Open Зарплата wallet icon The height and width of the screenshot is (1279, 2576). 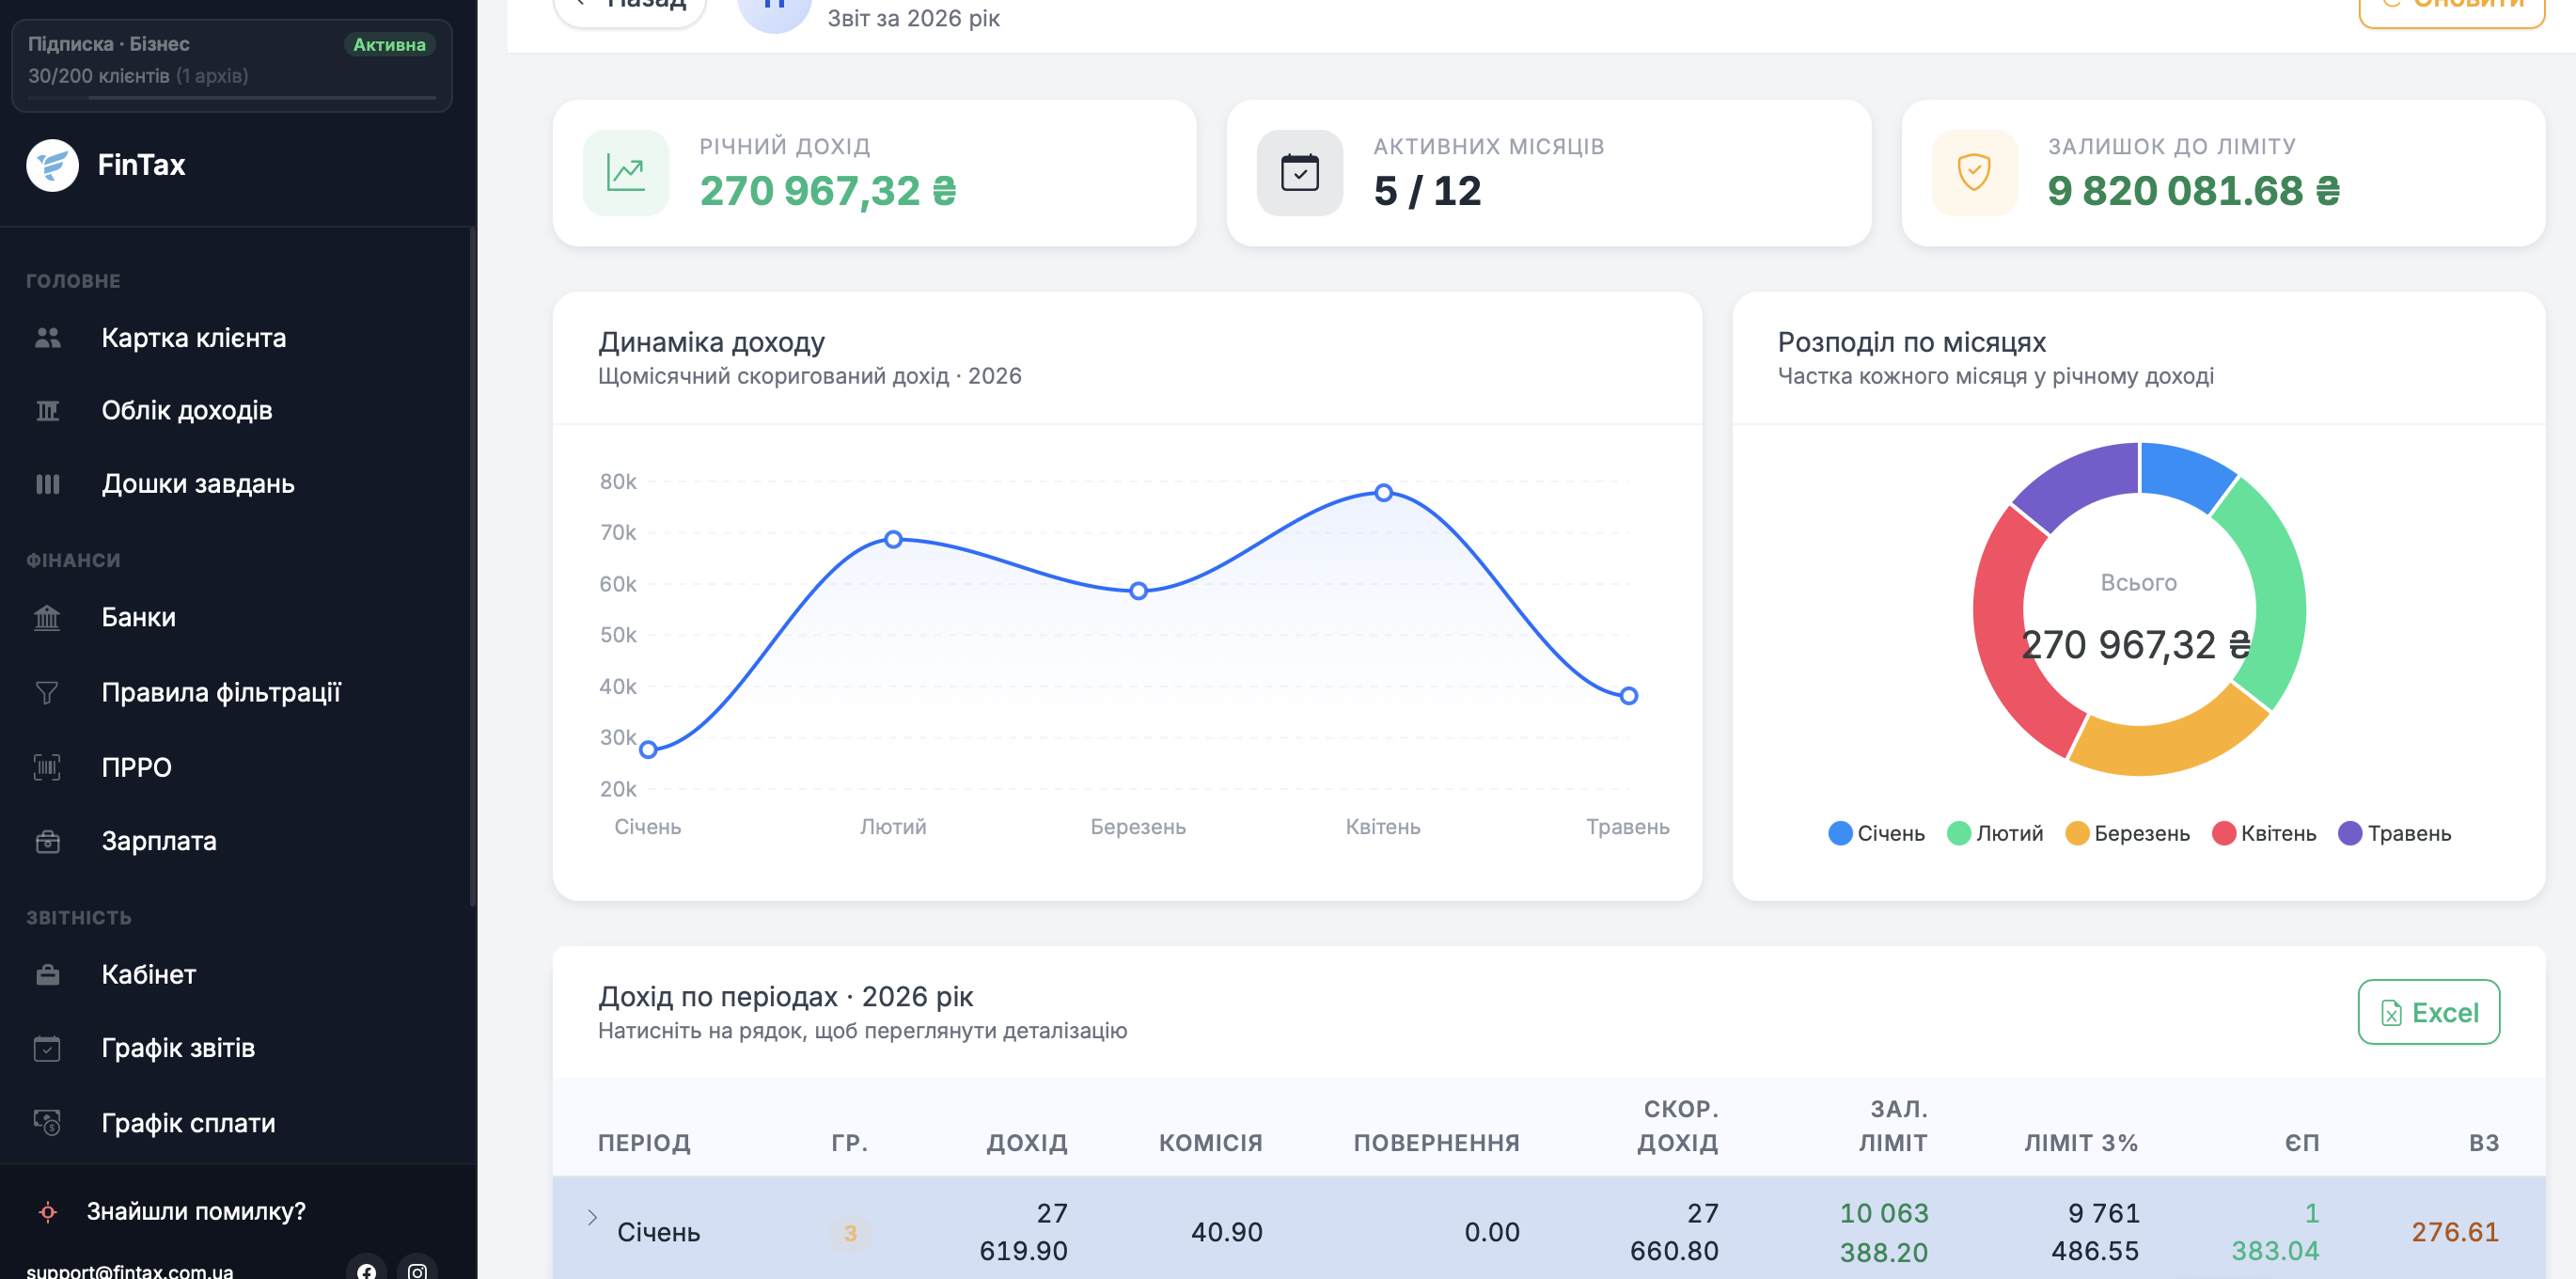point(47,842)
